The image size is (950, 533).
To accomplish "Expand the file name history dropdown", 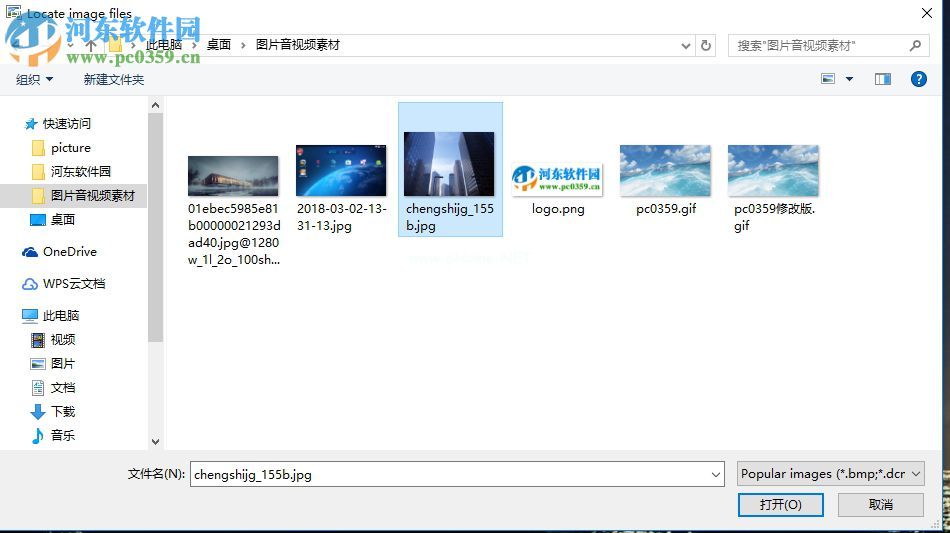I will [x=716, y=474].
